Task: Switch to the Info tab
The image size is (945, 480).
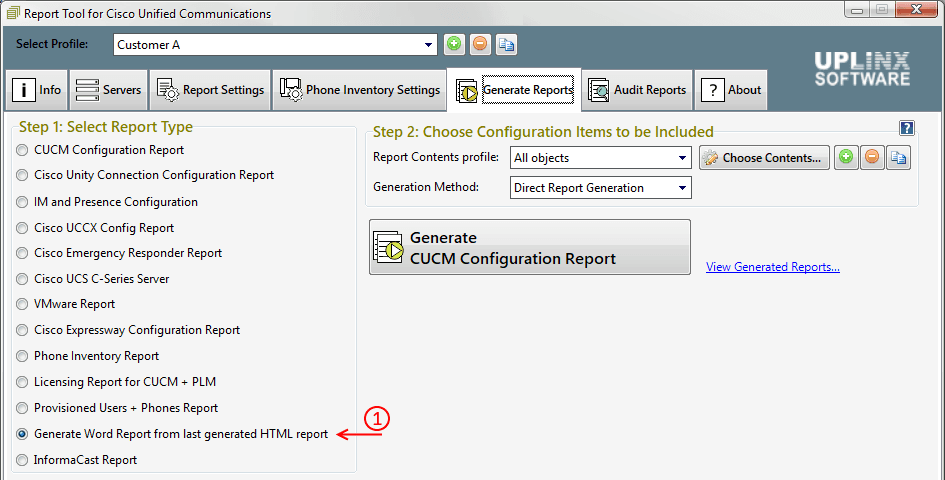Action: [37, 90]
